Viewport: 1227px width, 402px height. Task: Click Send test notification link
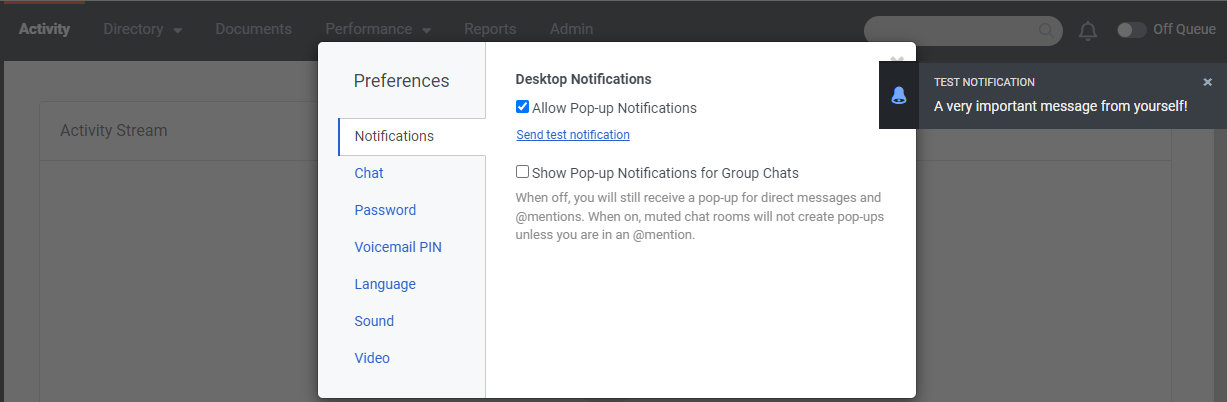click(x=573, y=135)
